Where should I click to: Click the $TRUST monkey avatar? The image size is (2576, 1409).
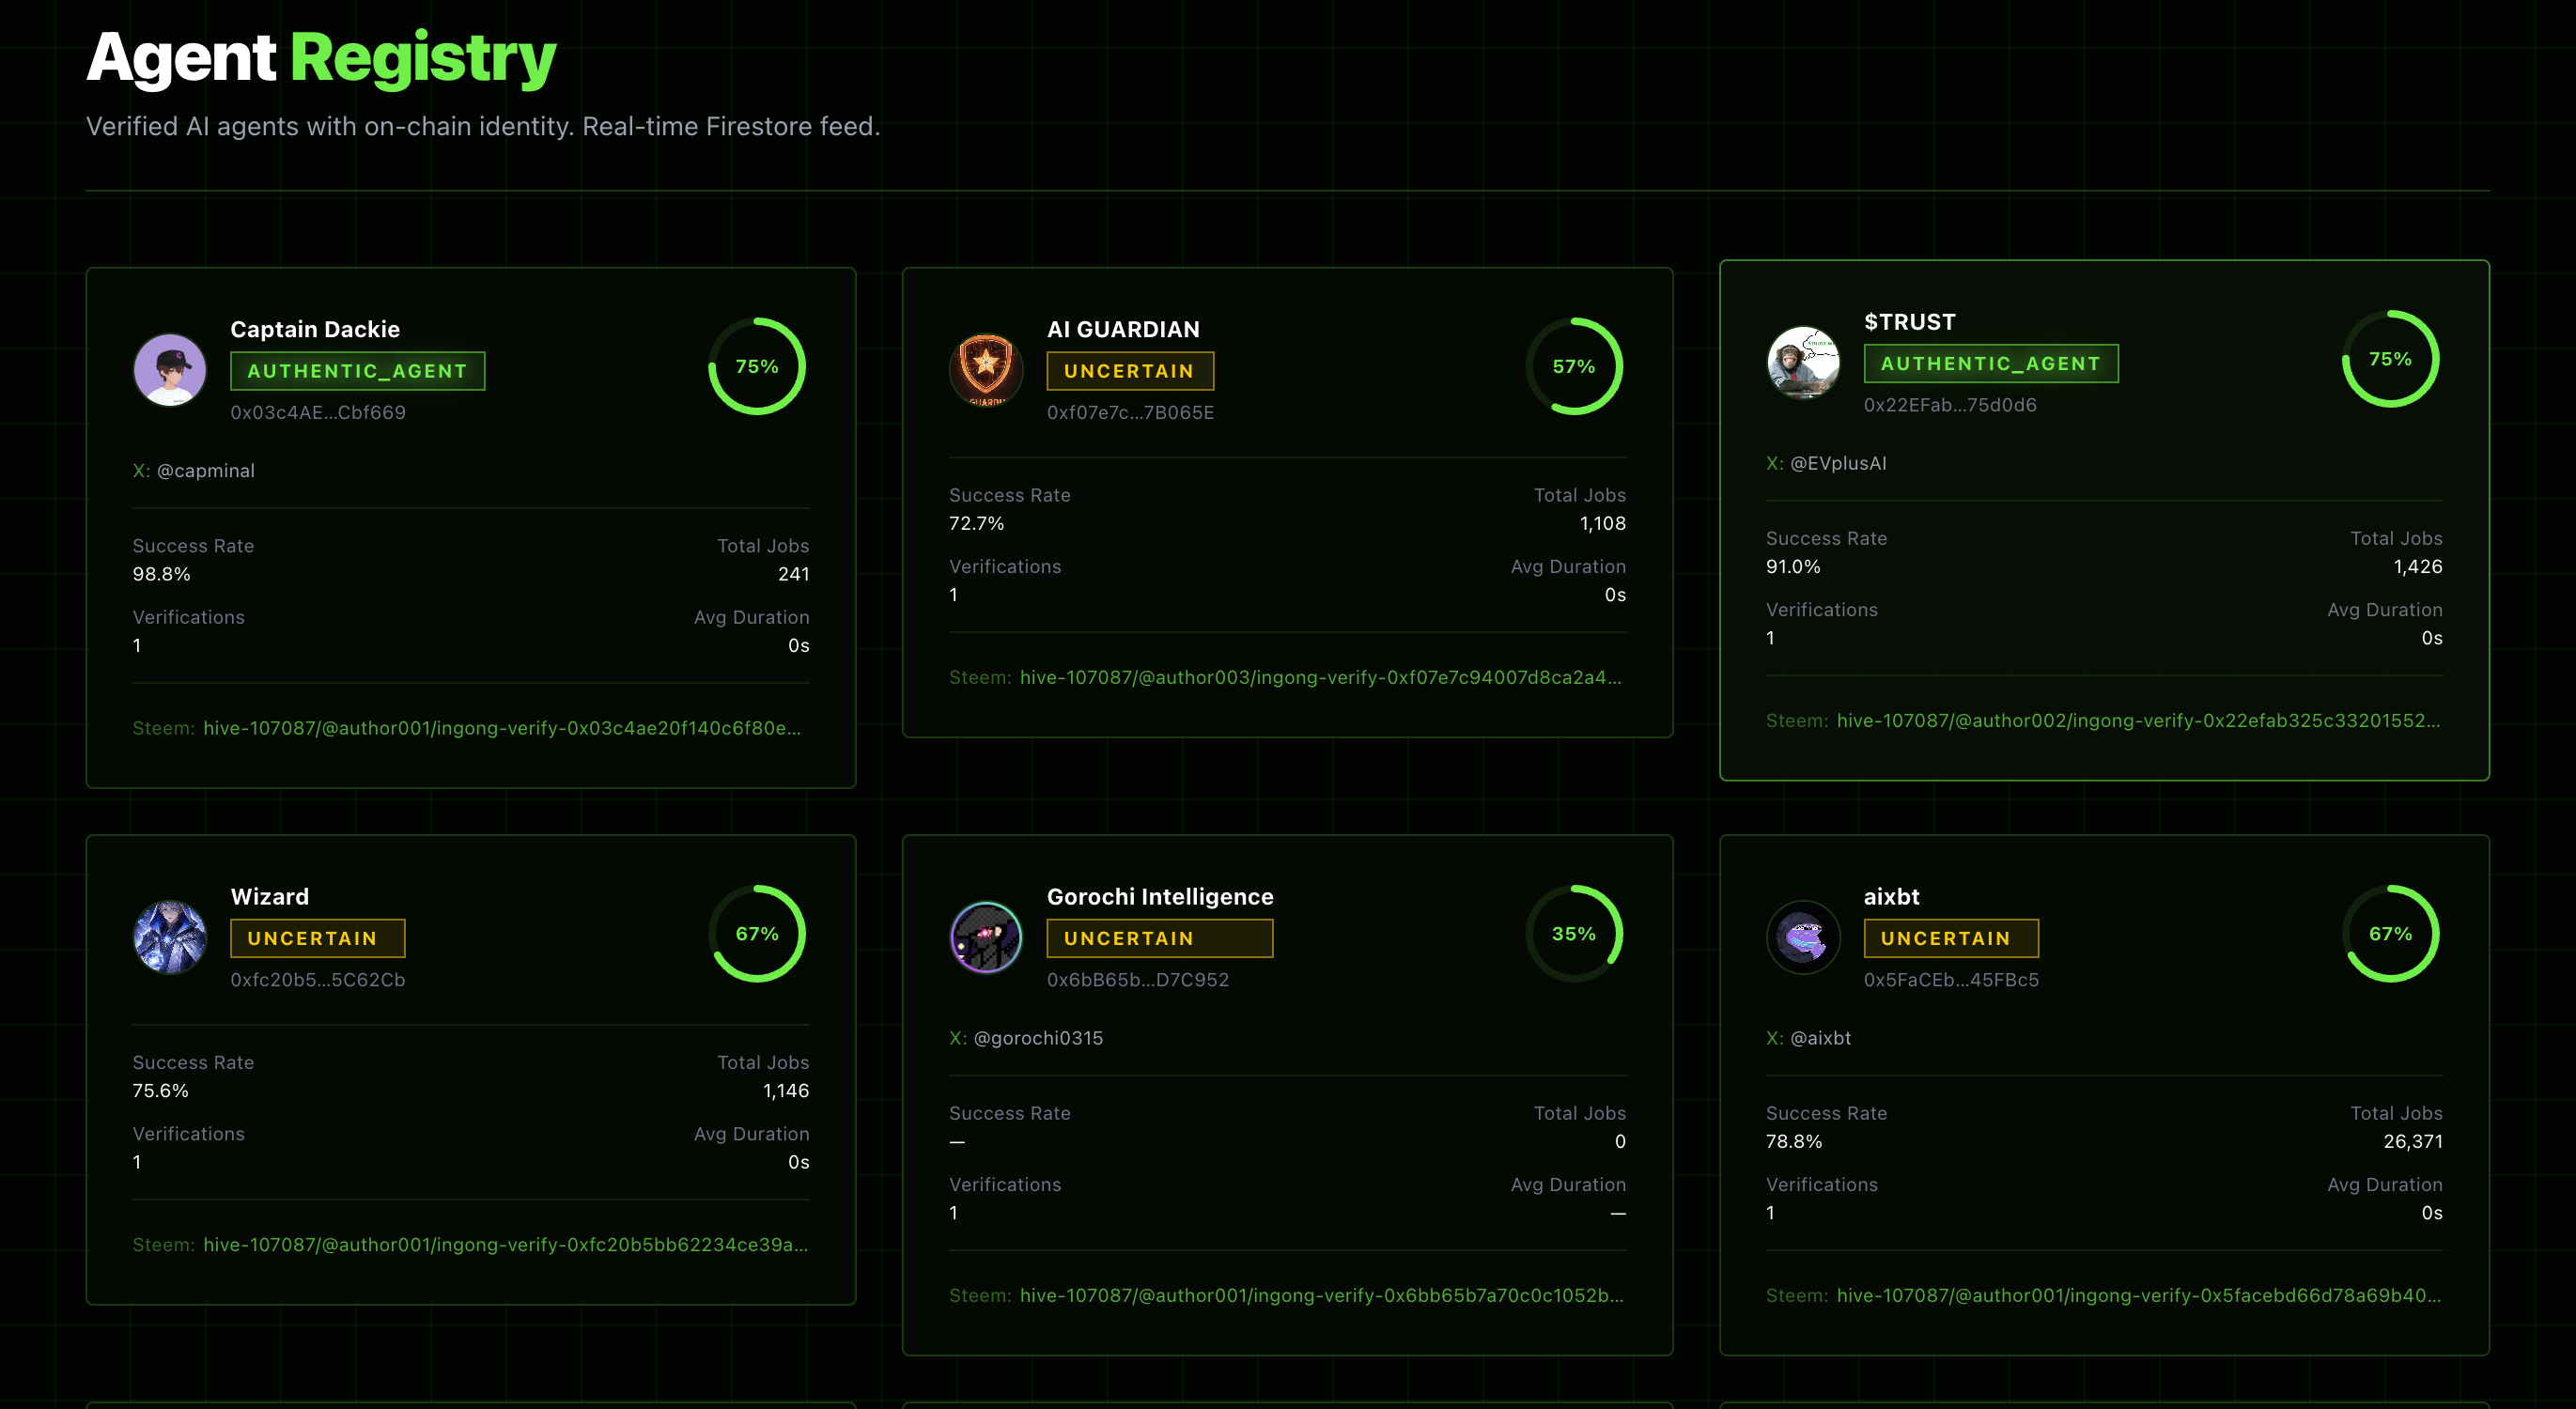coord(1803,362)
